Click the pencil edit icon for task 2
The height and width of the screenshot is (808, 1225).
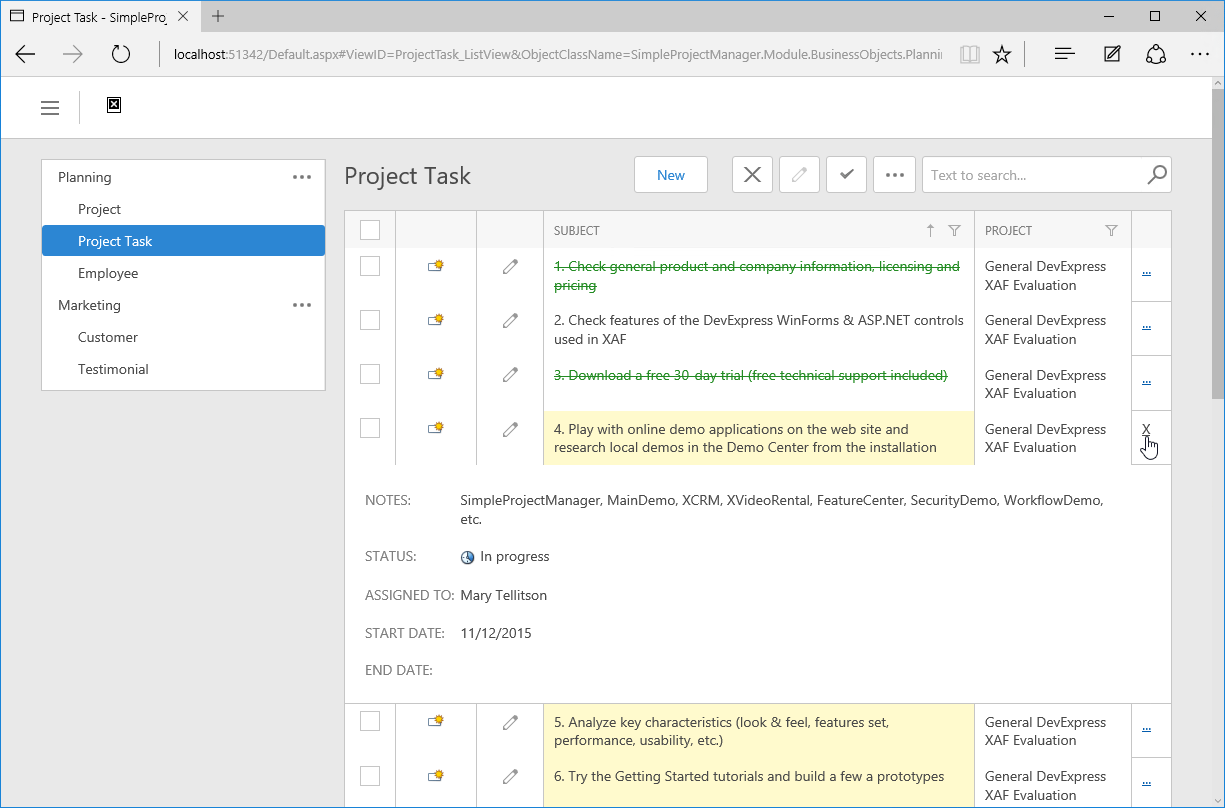[x=510, y=321]
